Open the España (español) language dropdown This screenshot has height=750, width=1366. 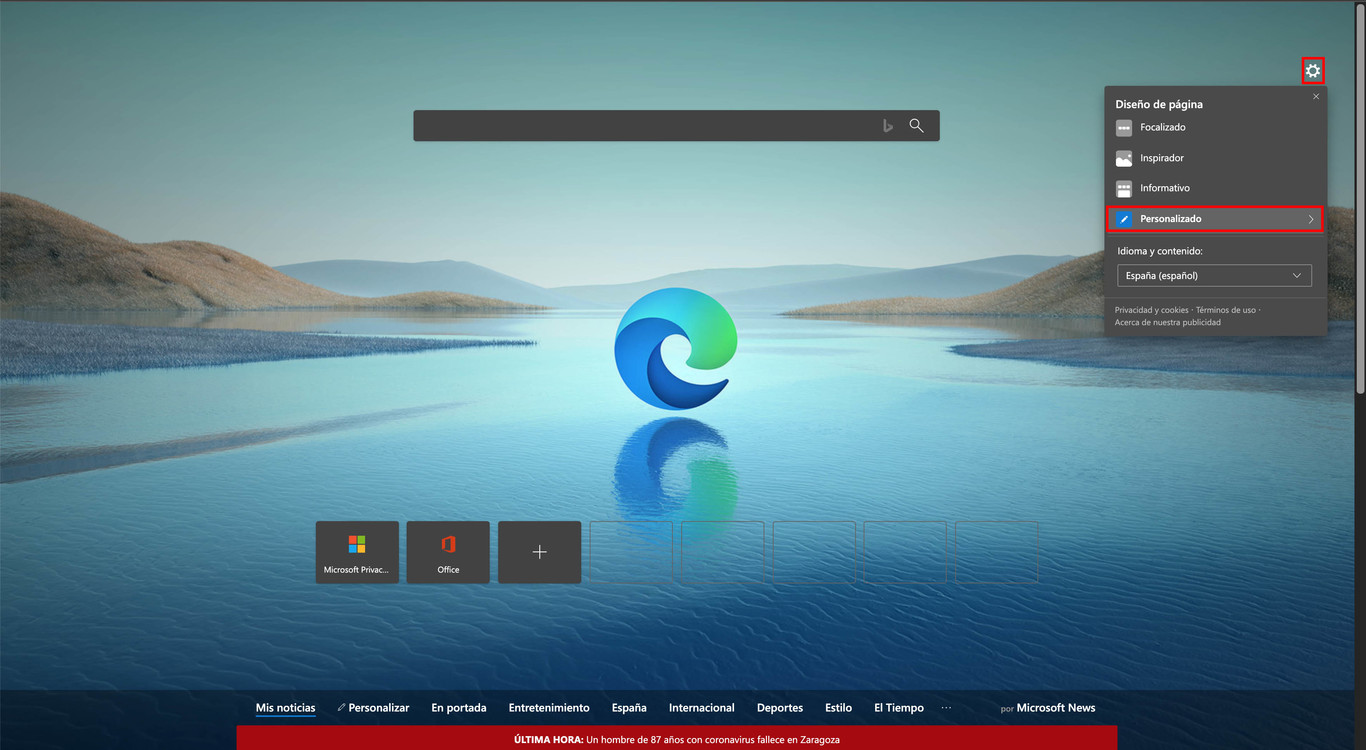1214,276
